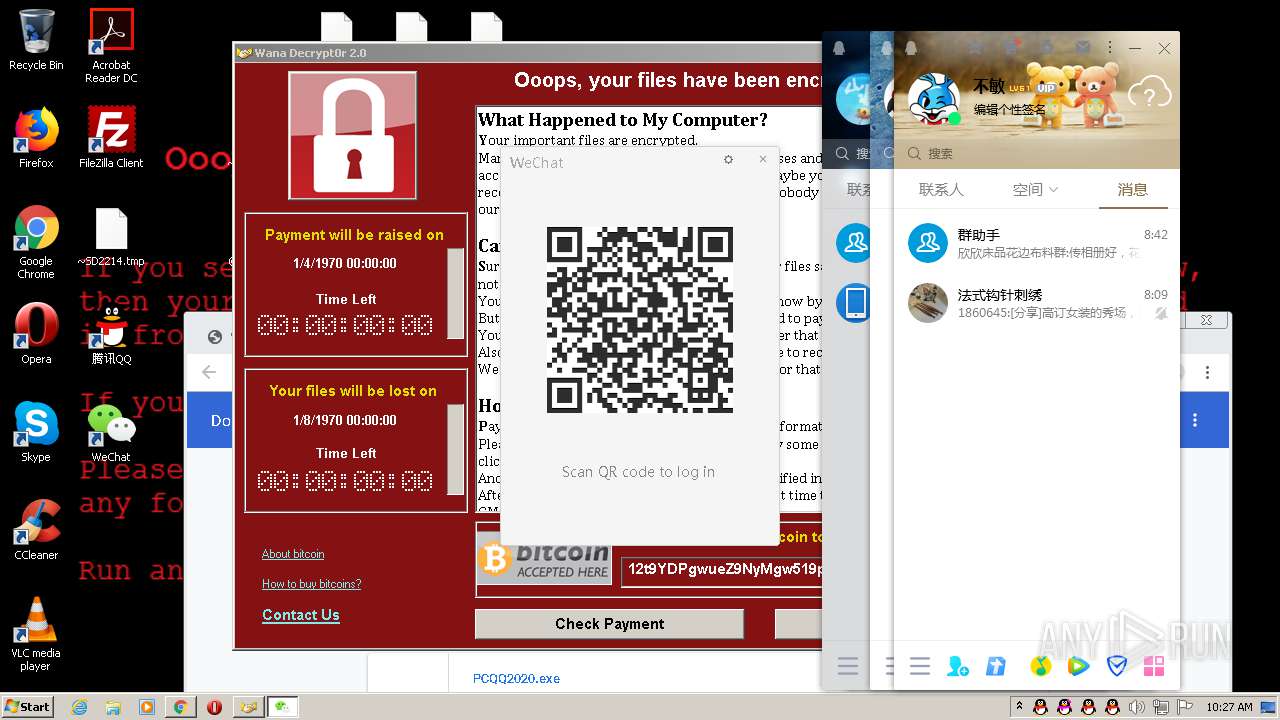Open the browser three-dot menu

(x=1207, y=372)
